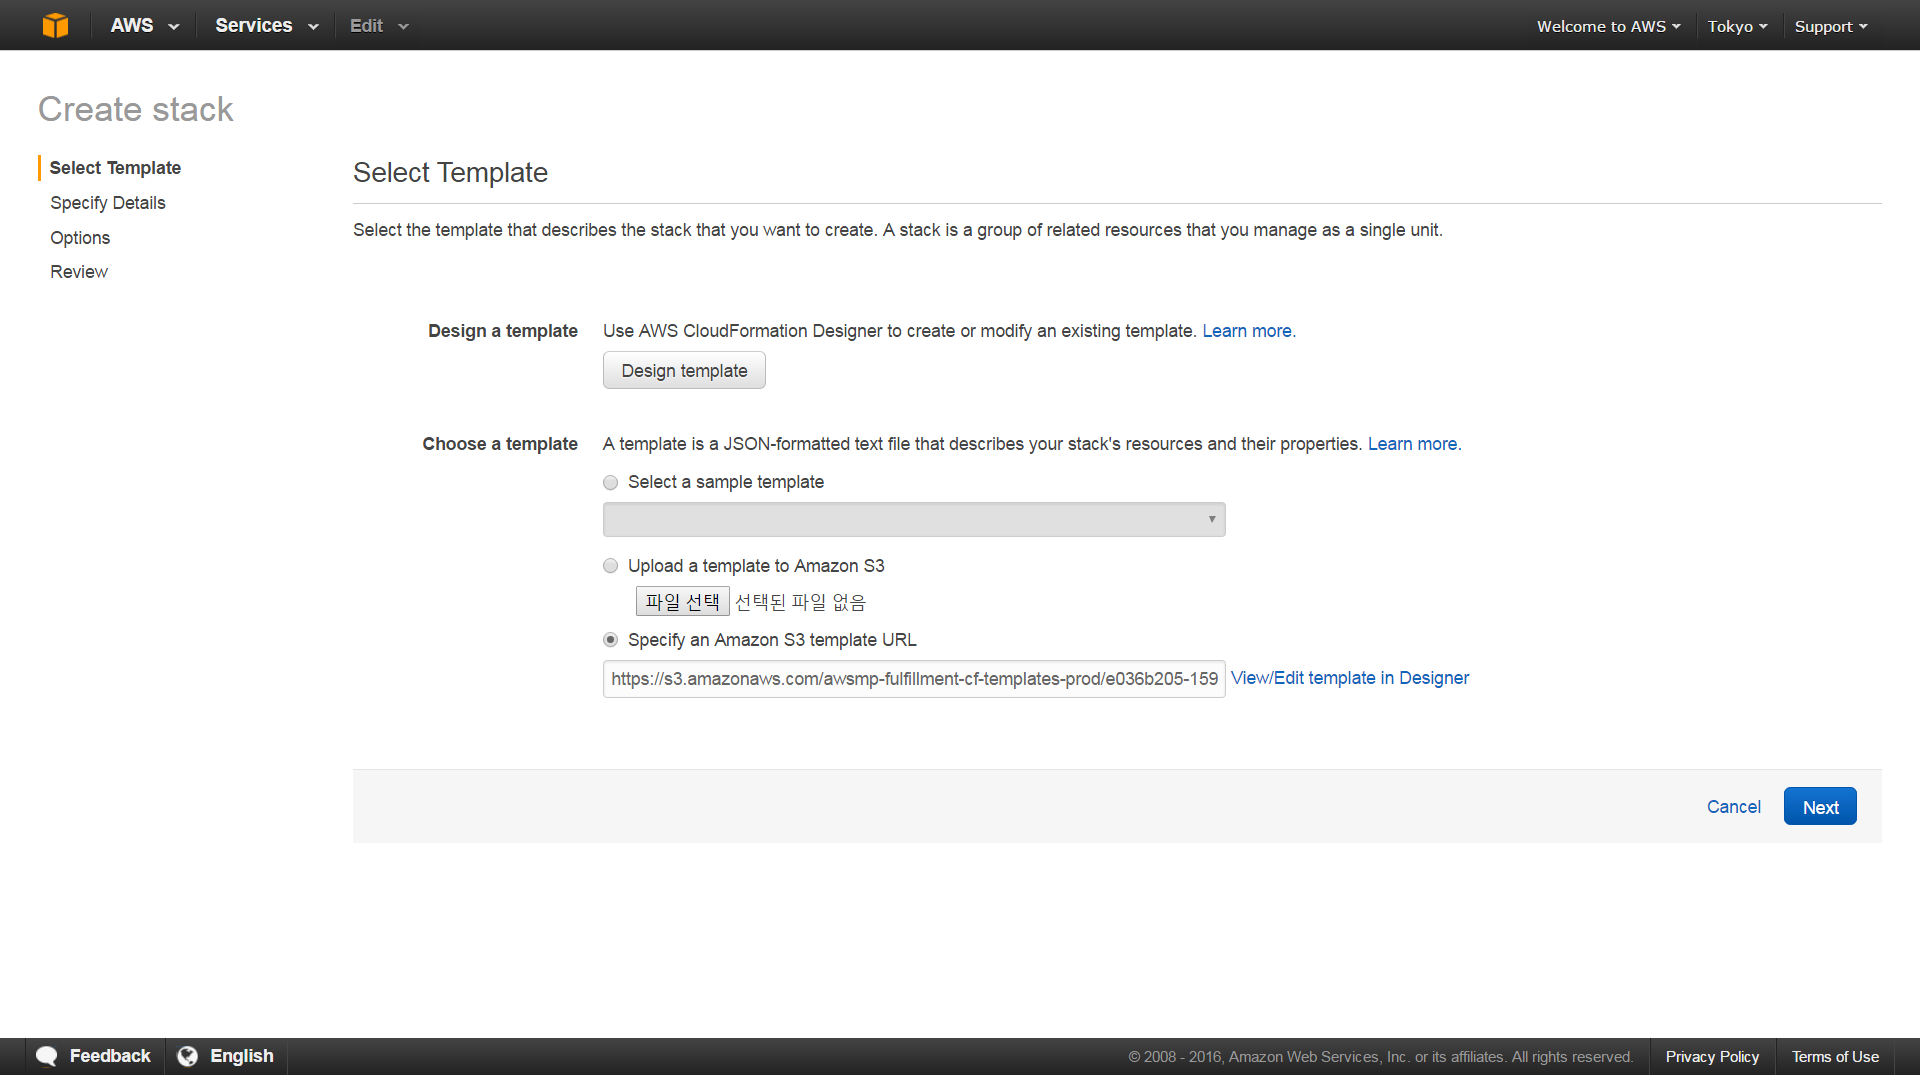Select Specify an Amazon S3 template URL
This screenshot has width=1920, height=1075.
click(611, 640)
